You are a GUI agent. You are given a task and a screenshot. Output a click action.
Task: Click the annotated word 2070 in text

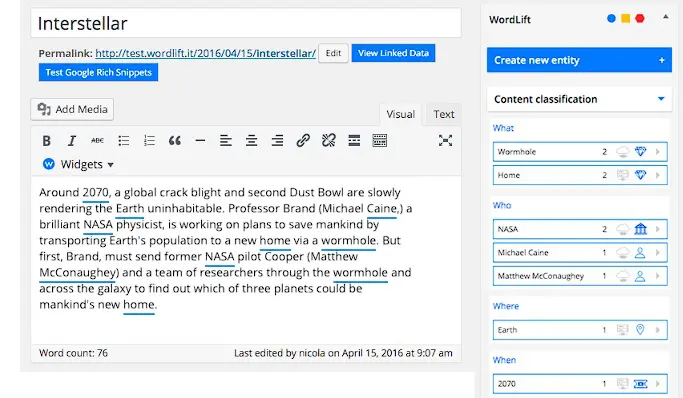click(x=96, y=192)
